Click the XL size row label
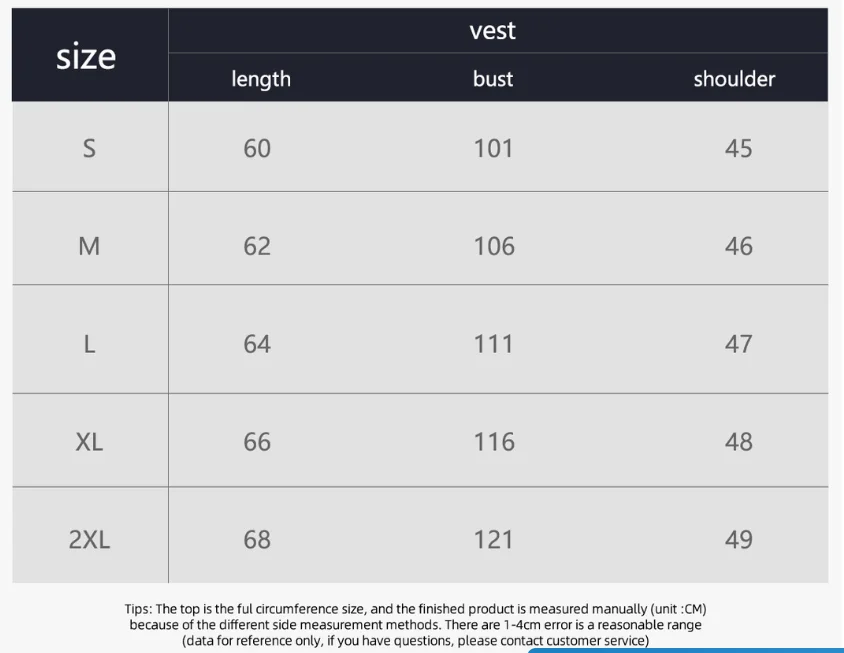The image size is (844, 653). pos(89,442)
